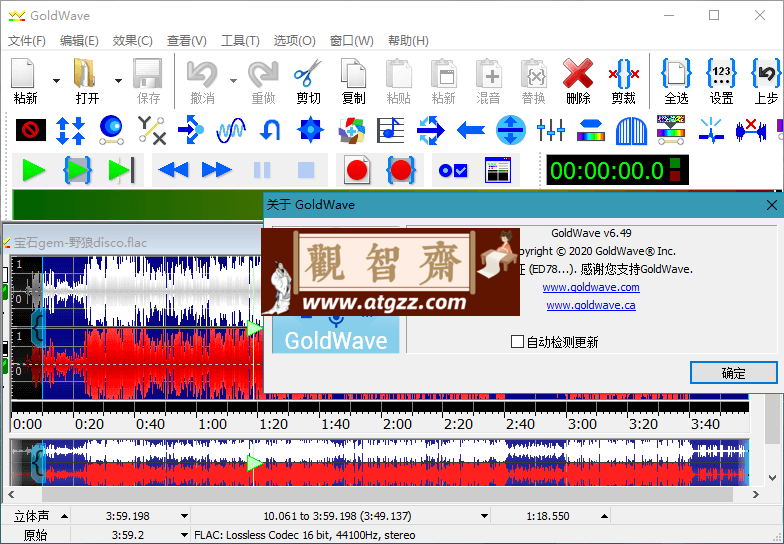Open the 效果(C) menu
Image resolution: width=784 pixels, height=544 pixels.
(x=132, y=41)
